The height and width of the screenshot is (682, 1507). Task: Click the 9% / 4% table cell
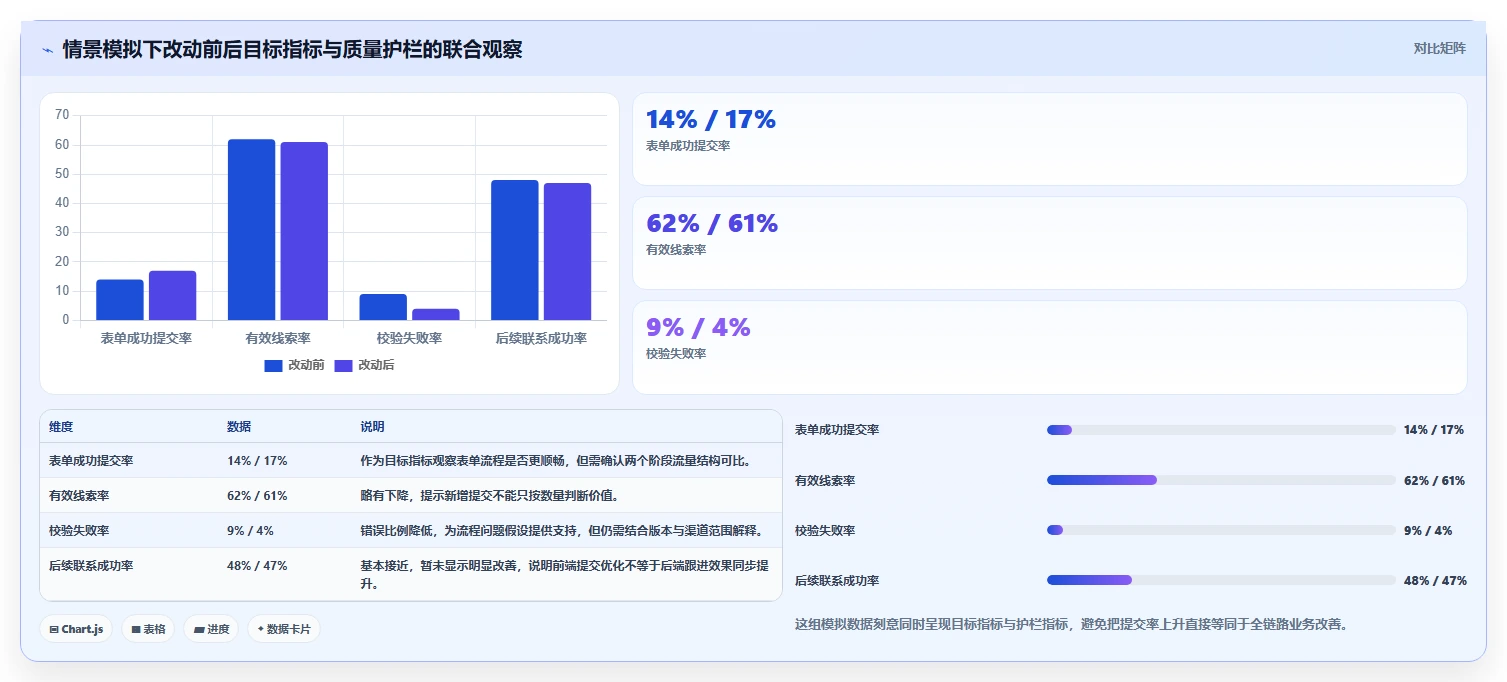(x=250, y=531)
